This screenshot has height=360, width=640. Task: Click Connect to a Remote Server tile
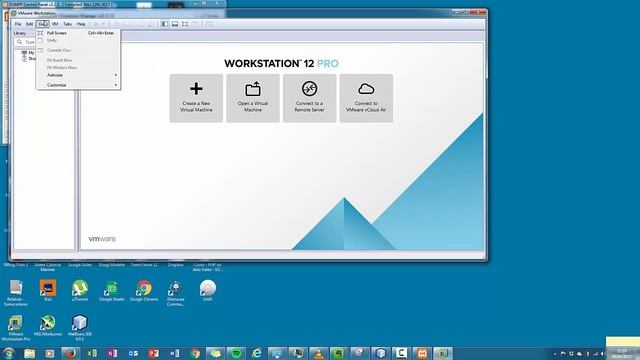[309, 98]
